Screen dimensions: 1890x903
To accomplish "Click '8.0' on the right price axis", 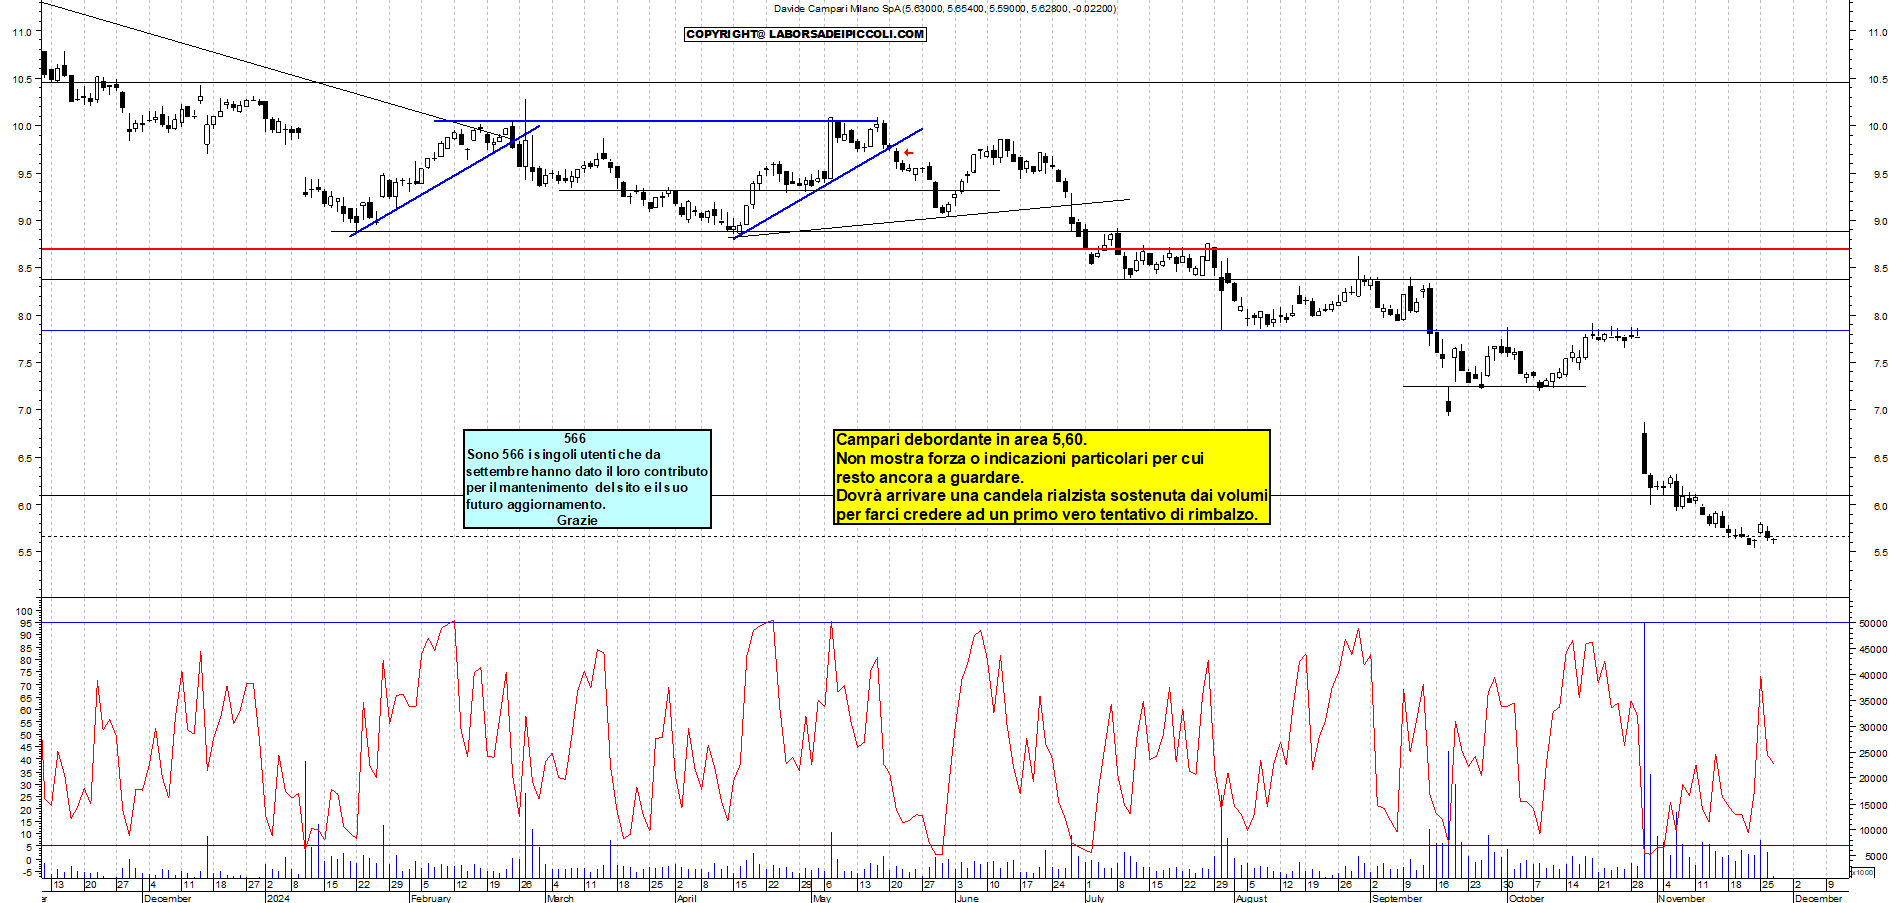I will [1879, 316].
